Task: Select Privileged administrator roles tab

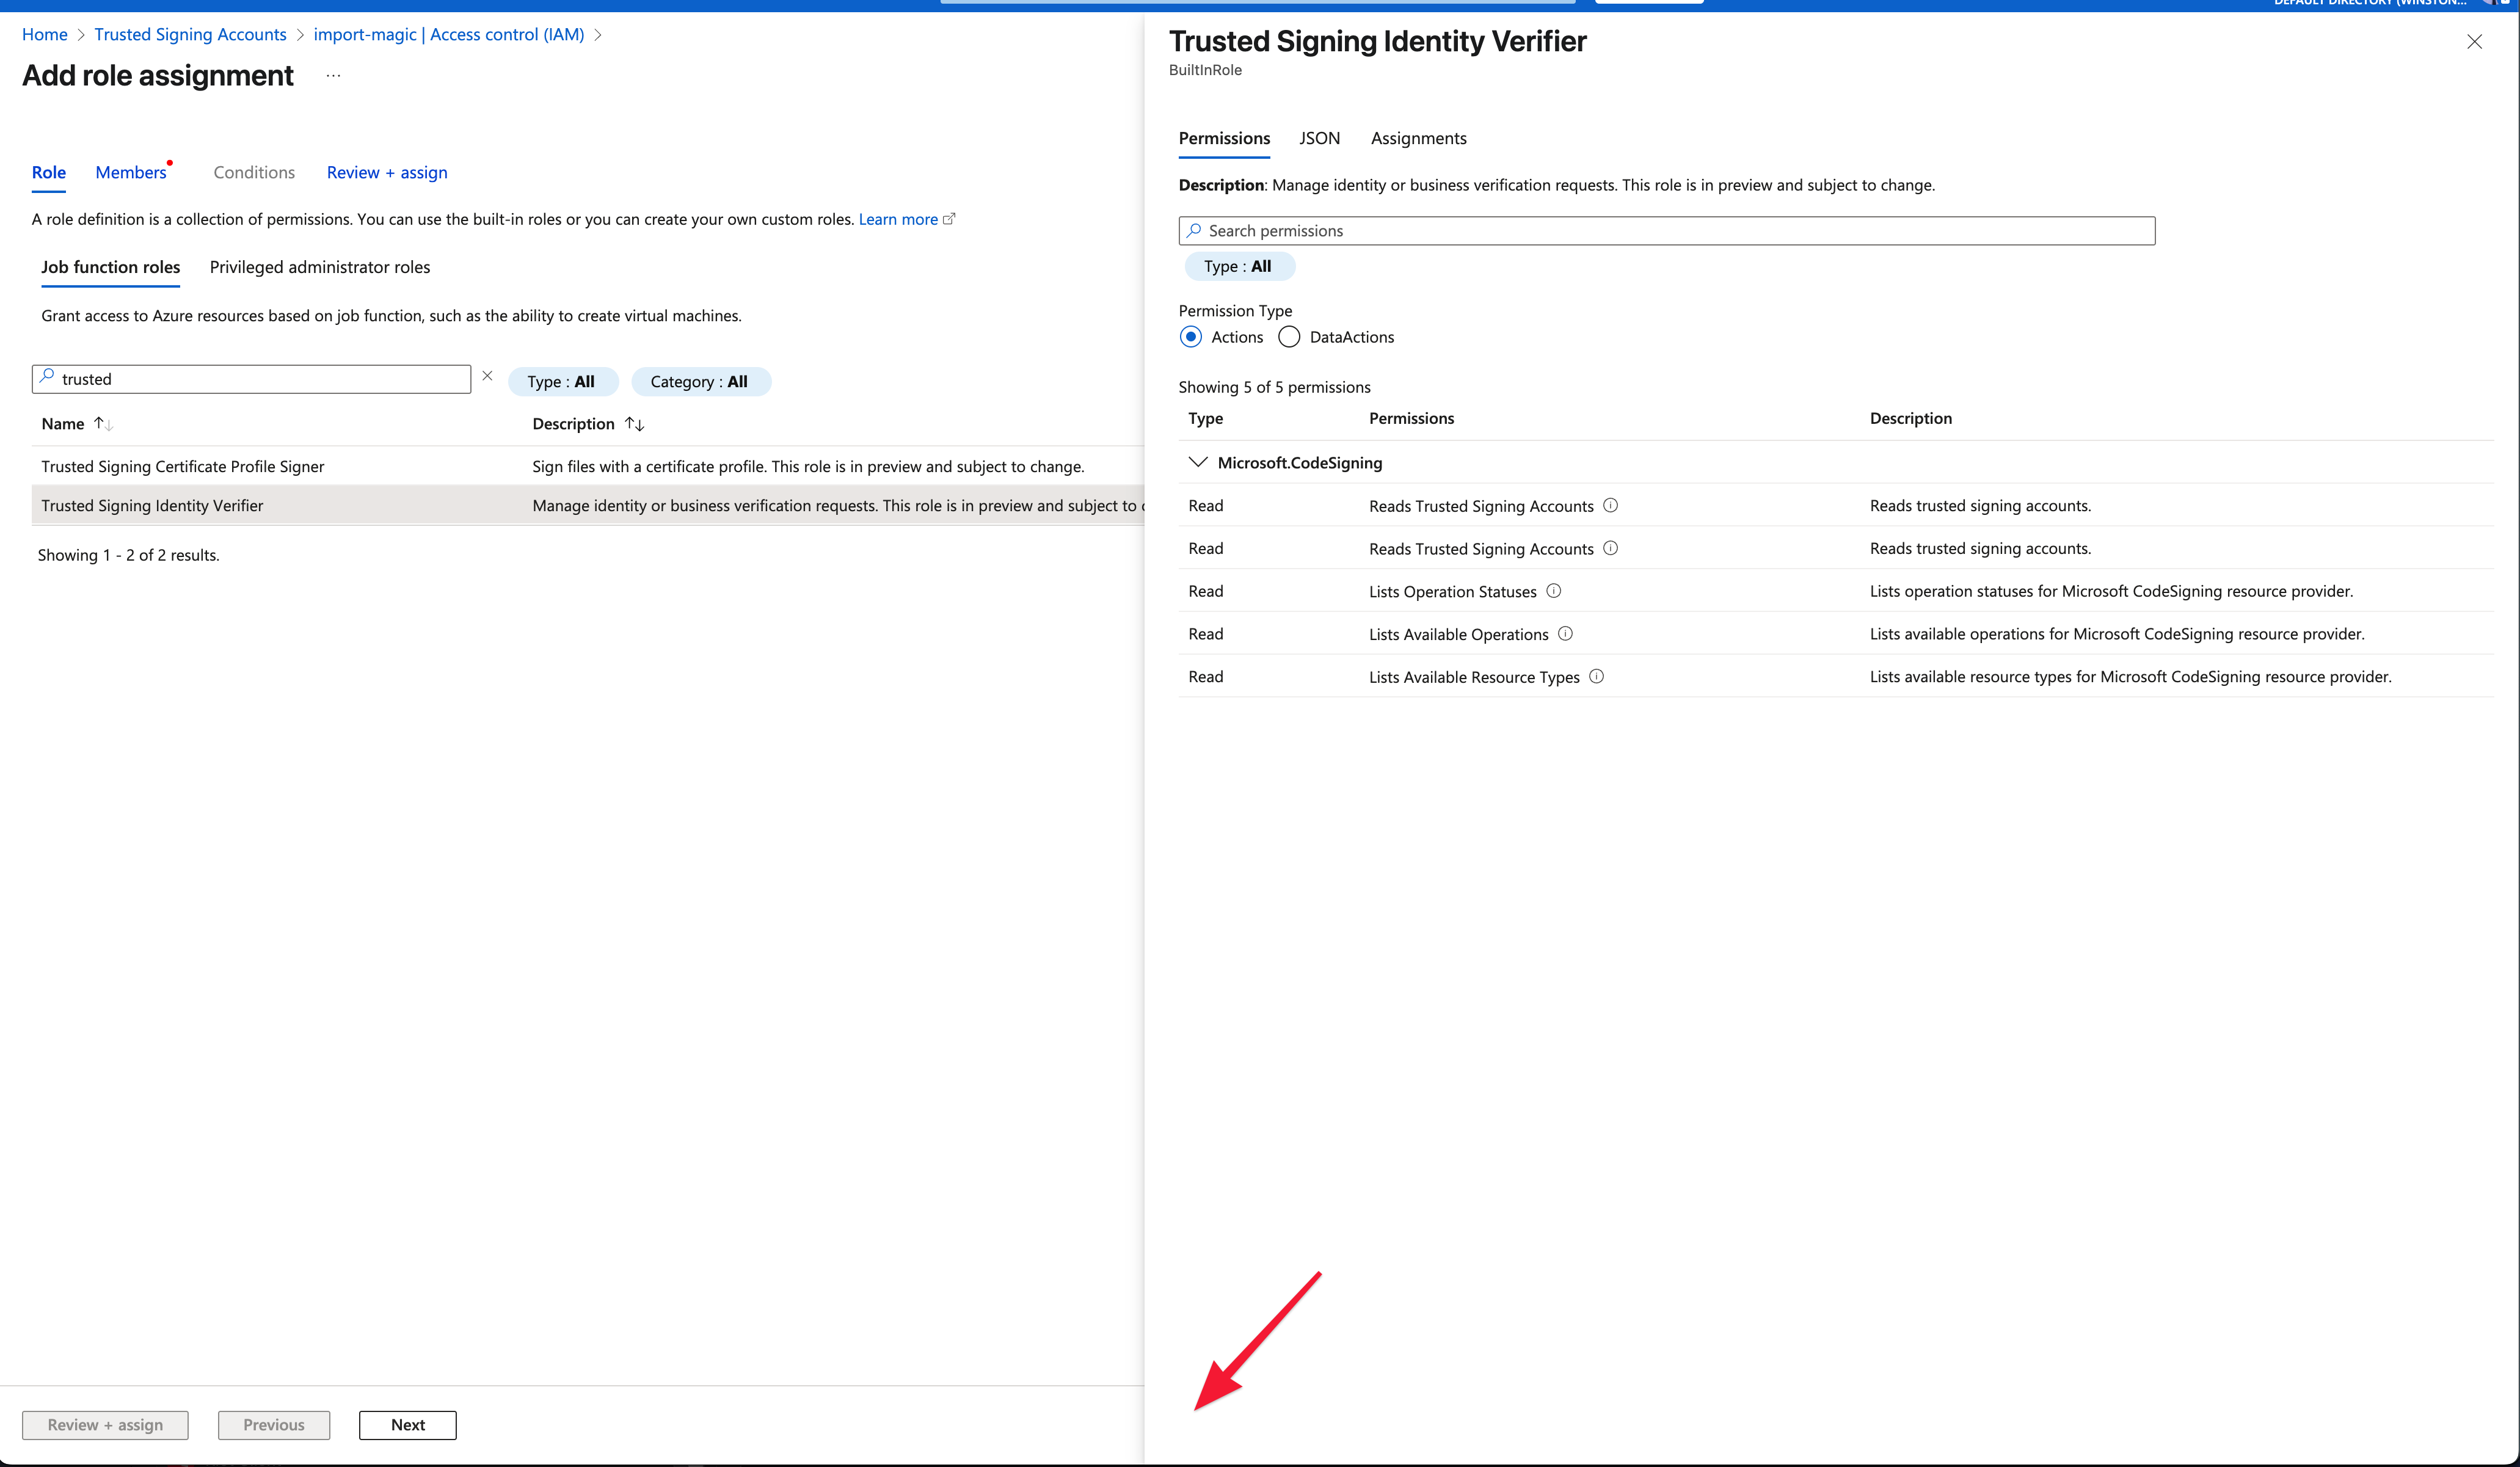Action: 320,267
